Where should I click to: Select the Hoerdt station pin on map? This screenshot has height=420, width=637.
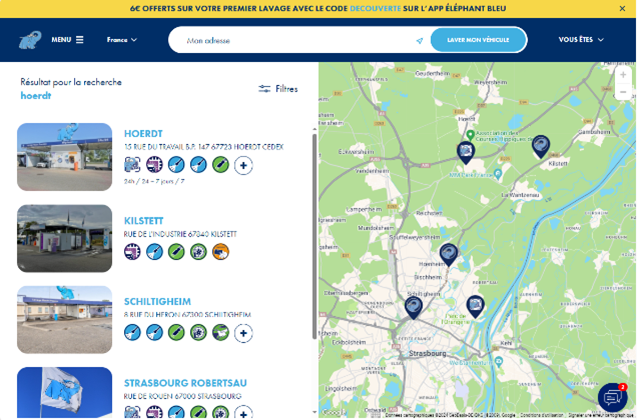pos(466,152)
